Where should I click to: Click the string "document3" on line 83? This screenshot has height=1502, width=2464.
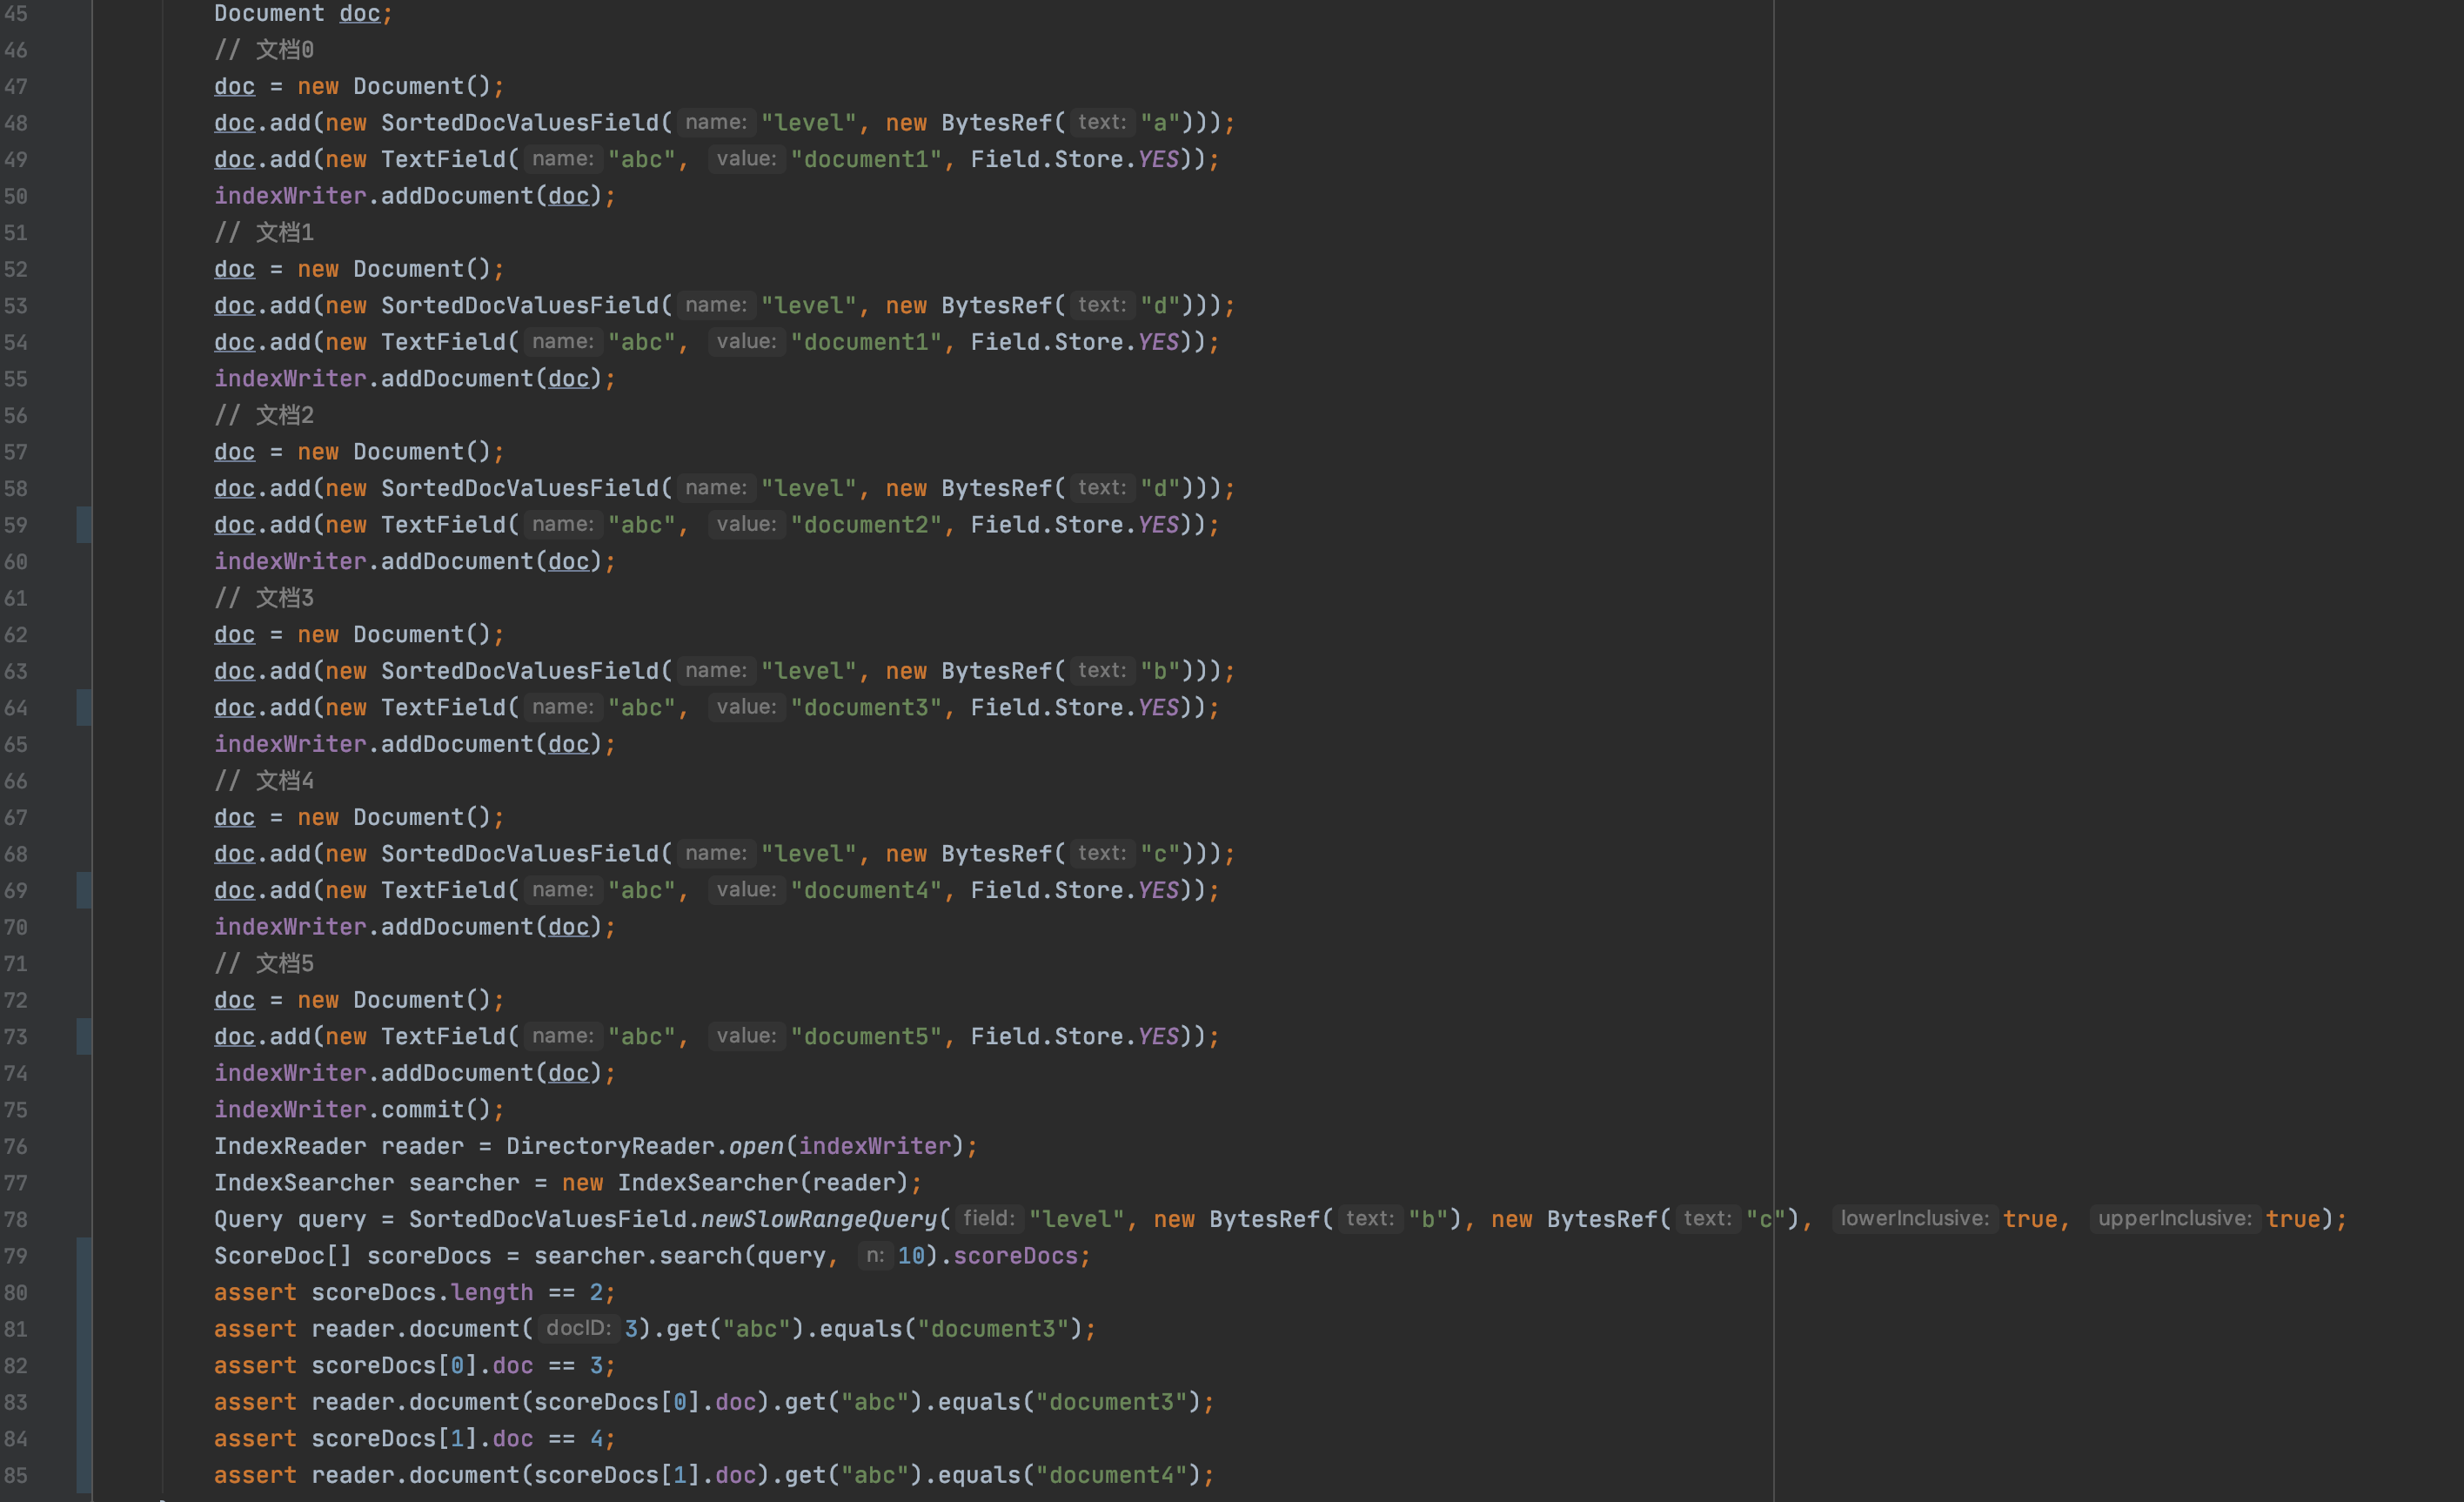coord(1110,1403)
